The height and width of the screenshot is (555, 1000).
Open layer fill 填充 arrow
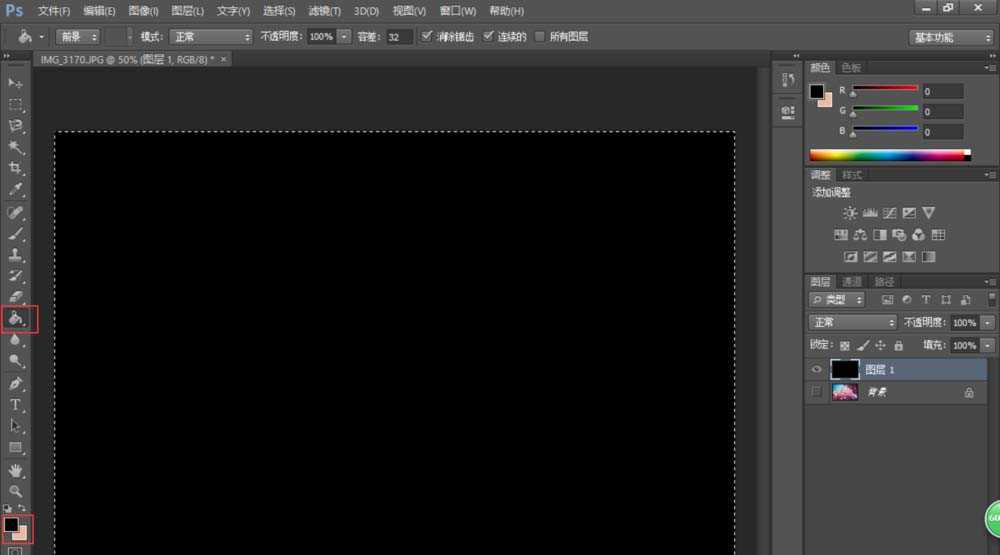(x=987, y=346)
